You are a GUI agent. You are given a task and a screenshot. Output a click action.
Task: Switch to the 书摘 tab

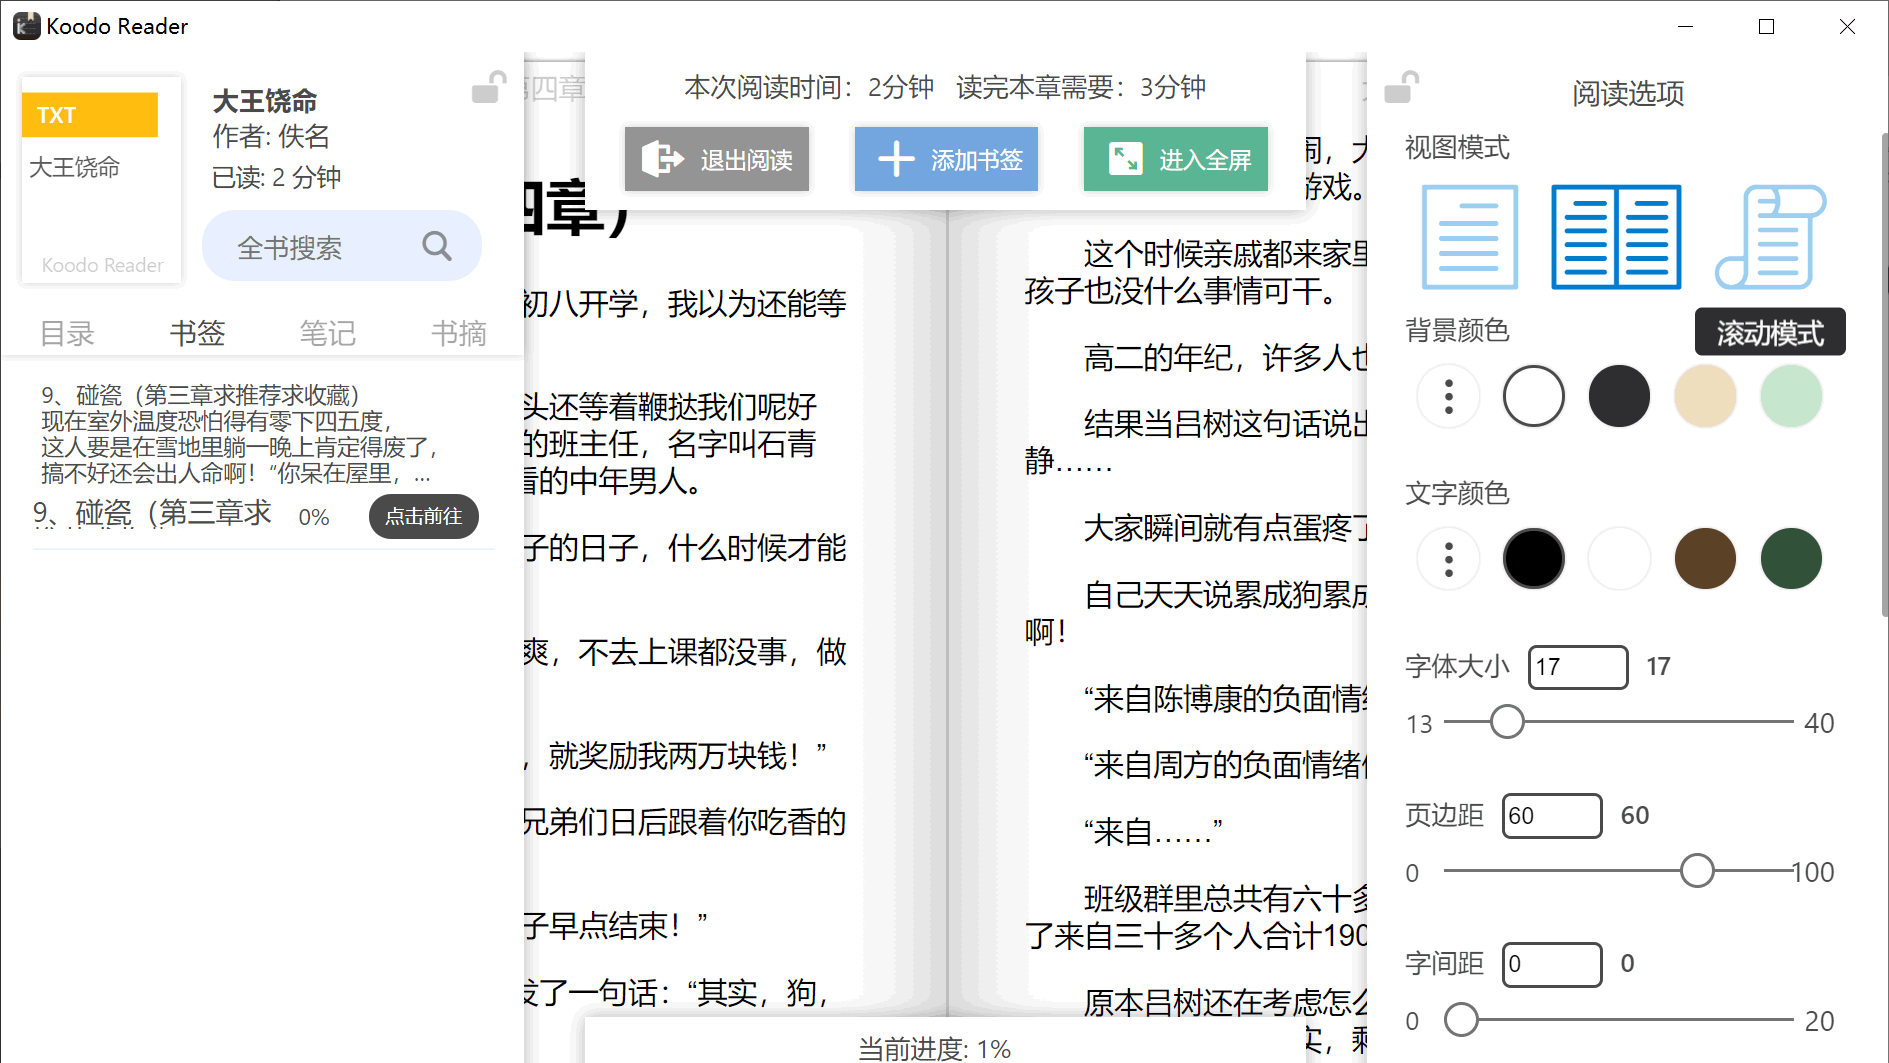click(x=458, y=332)
